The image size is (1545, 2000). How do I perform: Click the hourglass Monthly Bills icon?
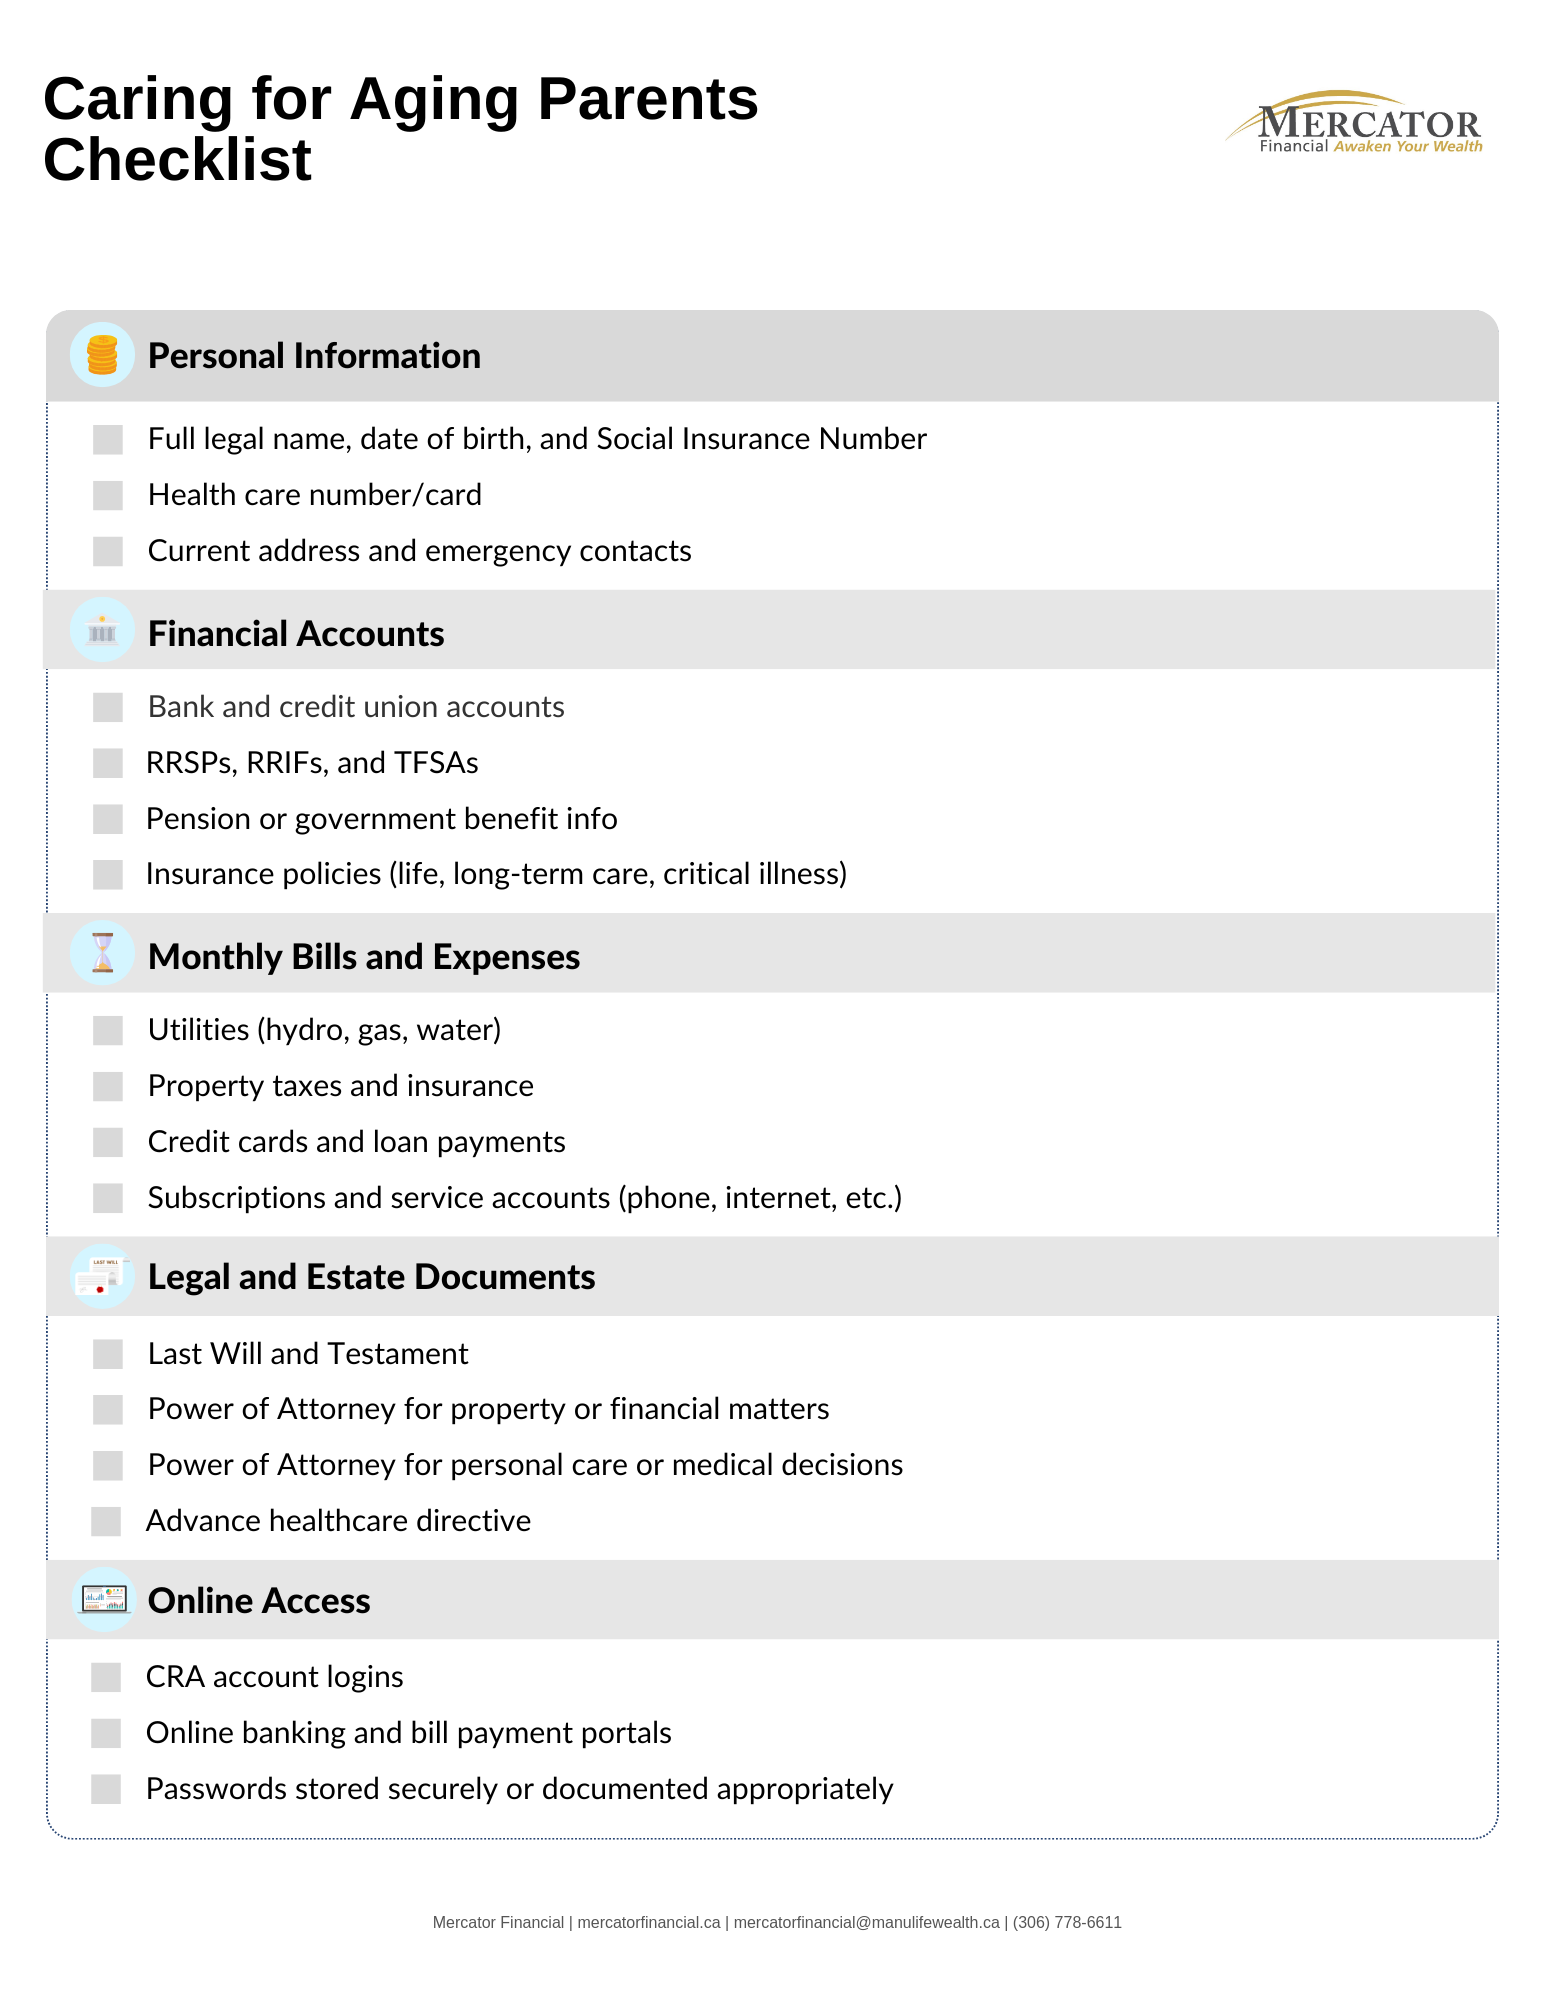coord(102,953)
